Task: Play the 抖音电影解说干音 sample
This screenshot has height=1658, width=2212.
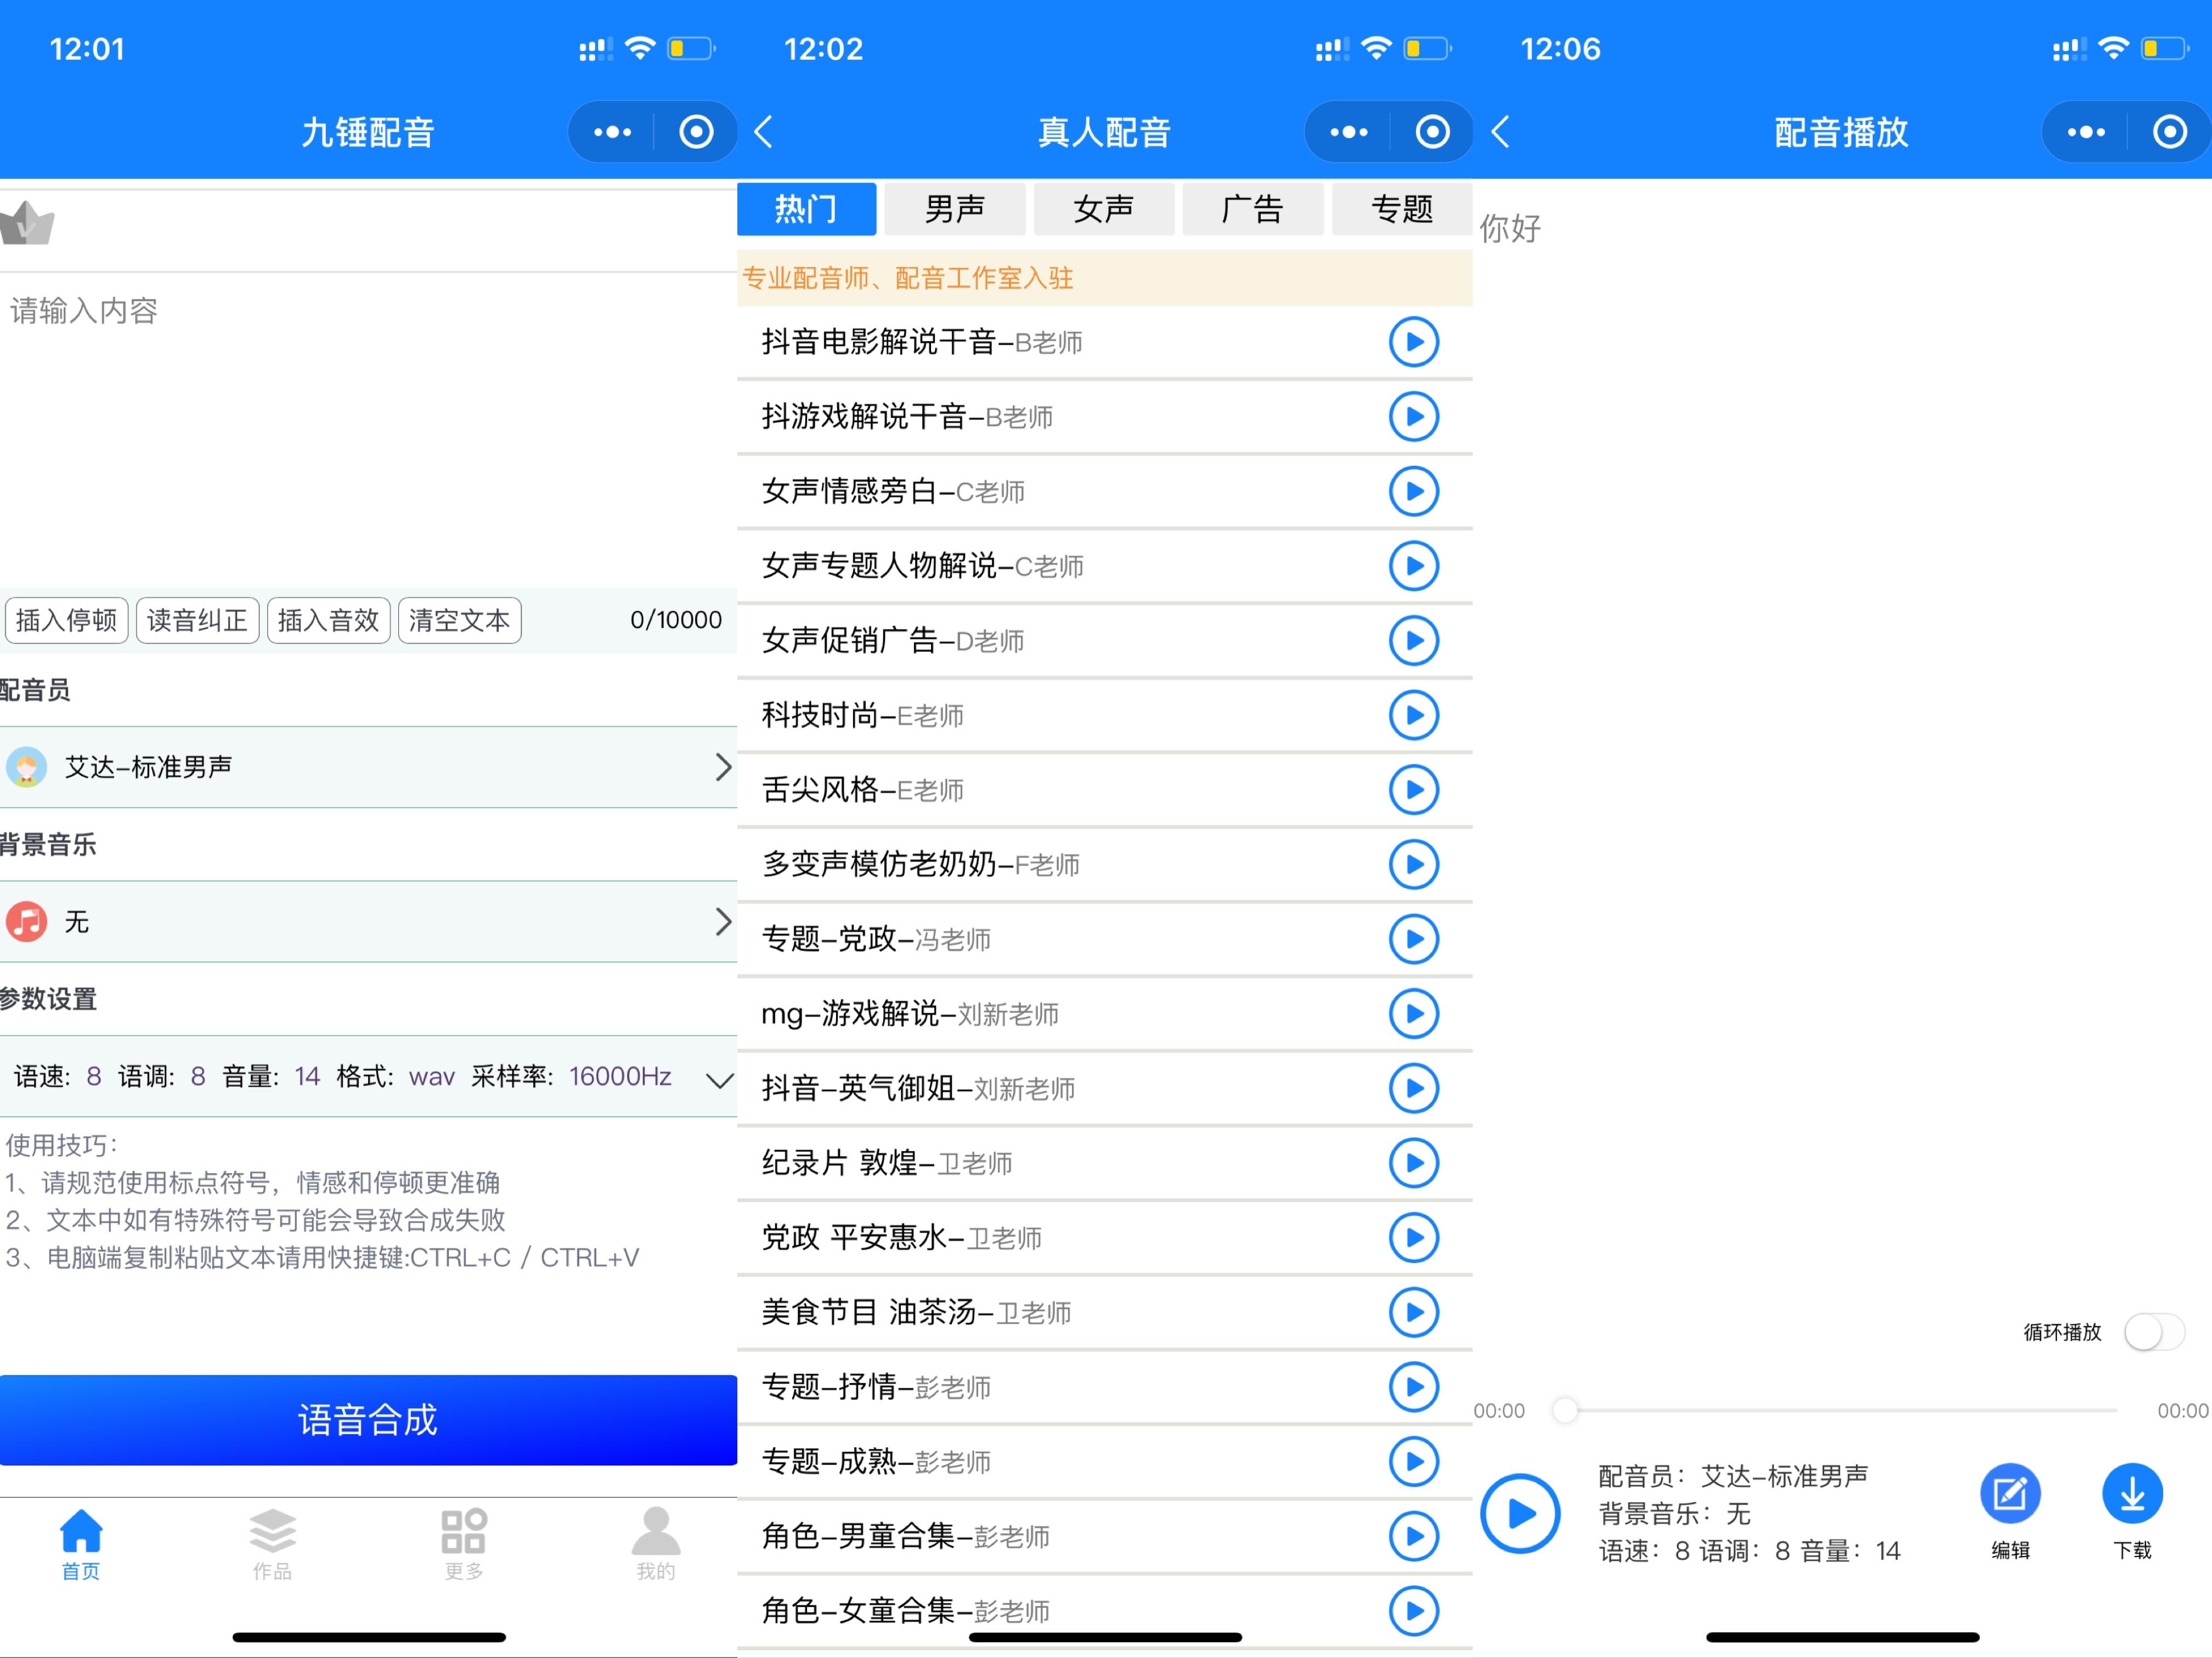Action: click(x=1413, y=342)
